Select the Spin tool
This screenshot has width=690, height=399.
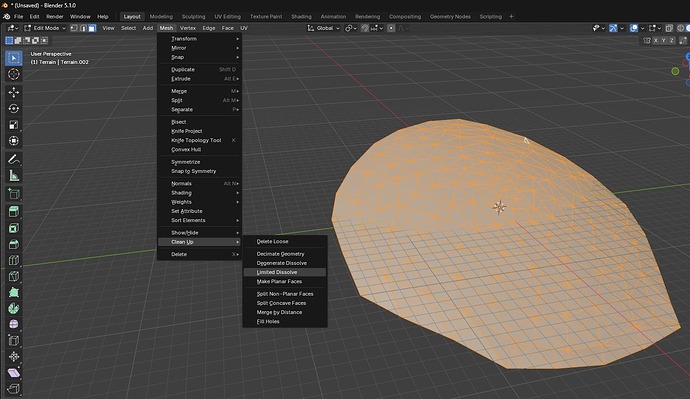(x=14, y=308)
